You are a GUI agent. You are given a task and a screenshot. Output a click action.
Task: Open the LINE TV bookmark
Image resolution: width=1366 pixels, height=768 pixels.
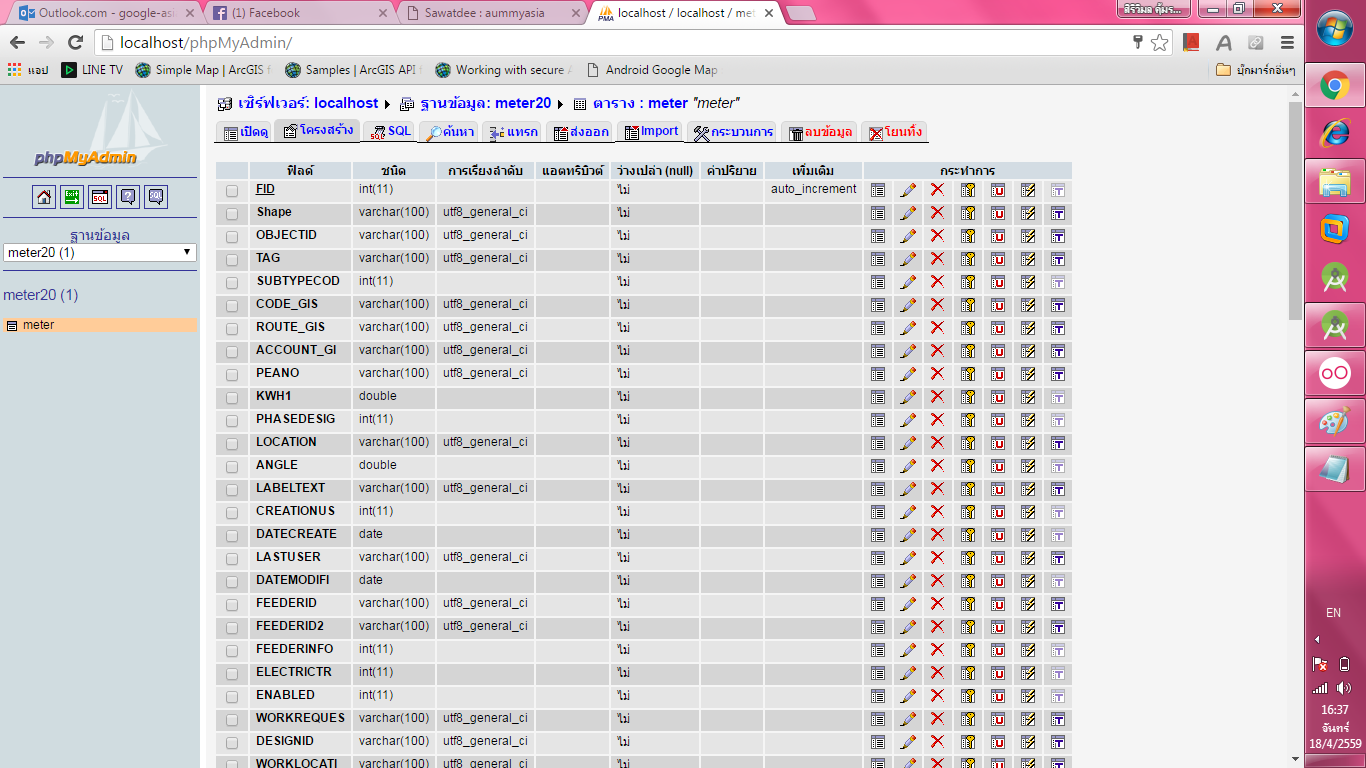click(92, 70)
